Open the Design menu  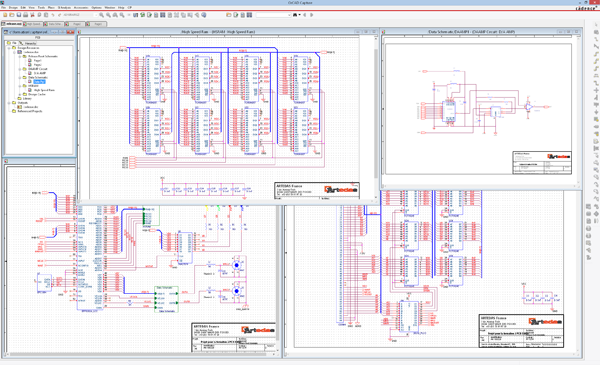(13, 8)
